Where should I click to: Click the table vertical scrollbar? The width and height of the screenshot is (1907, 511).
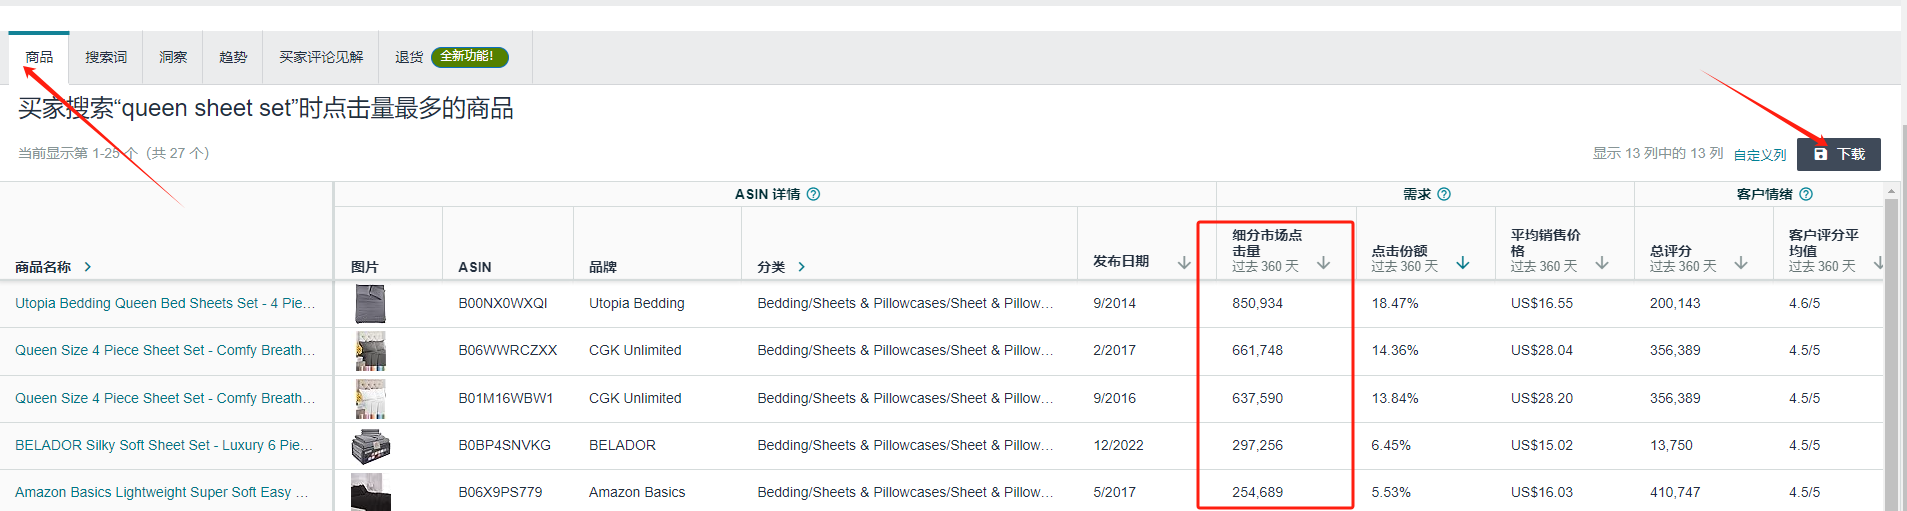1891,355
